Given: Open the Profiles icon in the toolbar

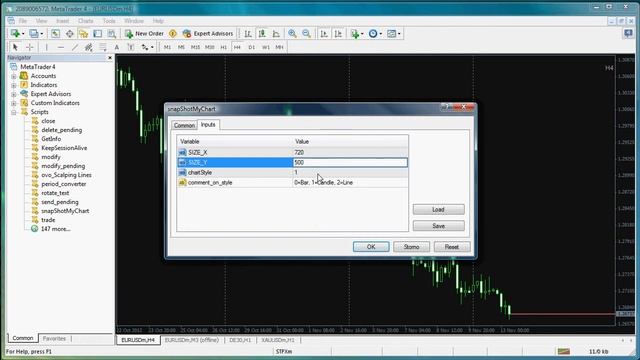Looking at the screenshot, I should pyautogui.click(x=34, y=33).
